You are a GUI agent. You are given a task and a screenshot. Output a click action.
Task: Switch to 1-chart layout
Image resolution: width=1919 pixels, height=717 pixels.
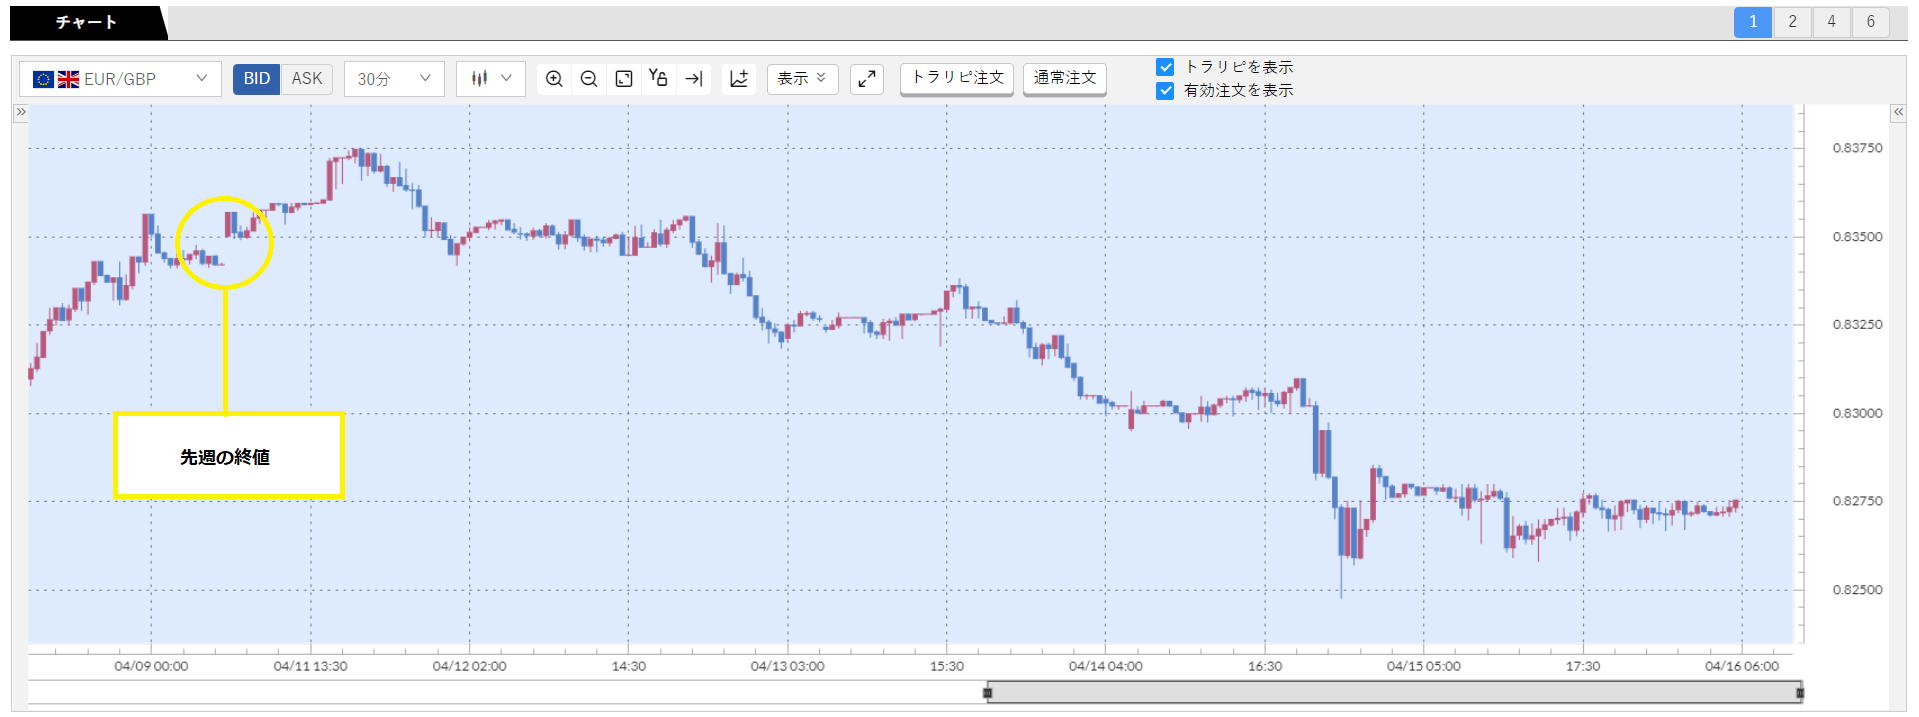[1753, 22]
